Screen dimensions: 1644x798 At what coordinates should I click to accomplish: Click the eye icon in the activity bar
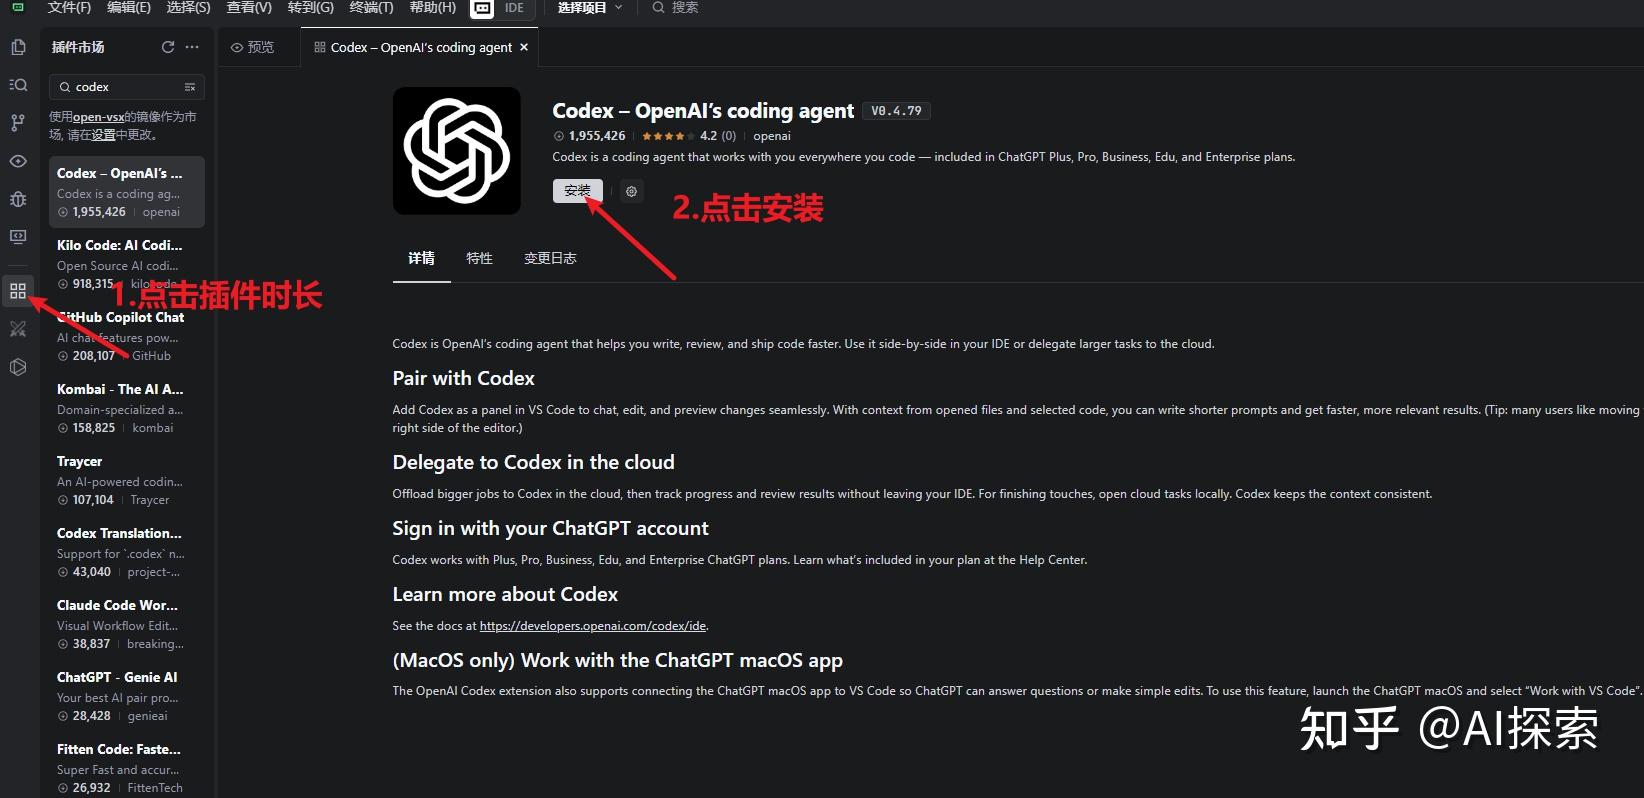click(x=18, y=161)
